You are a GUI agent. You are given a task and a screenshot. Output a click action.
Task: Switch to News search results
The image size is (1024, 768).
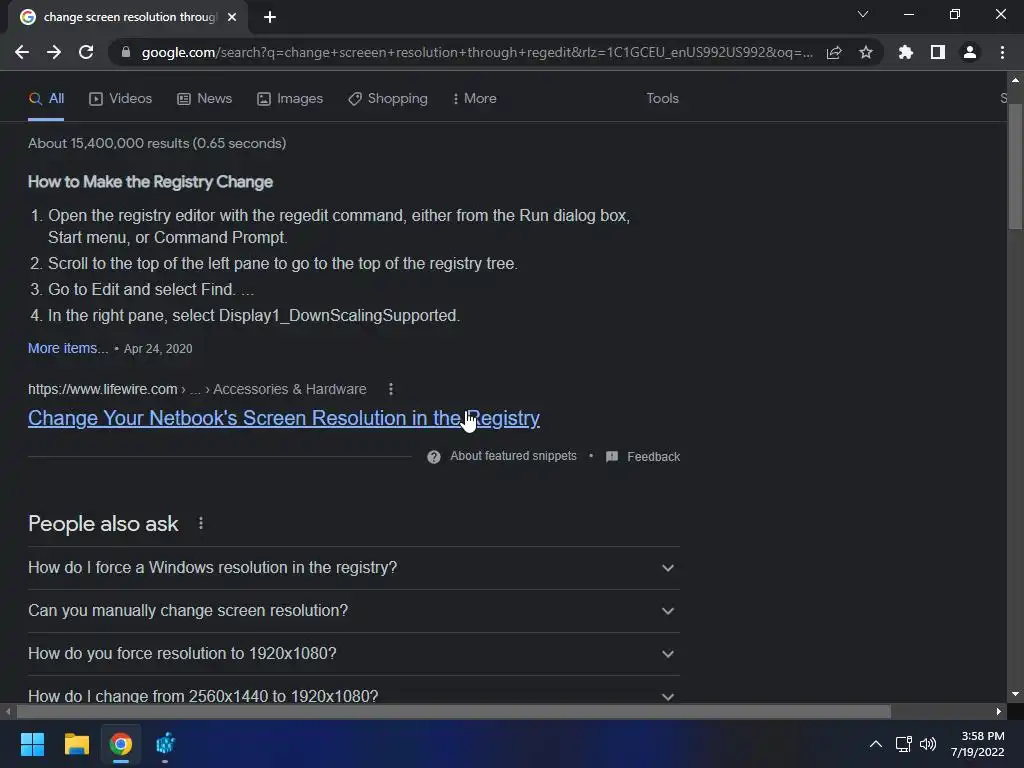tap(204, 99)
